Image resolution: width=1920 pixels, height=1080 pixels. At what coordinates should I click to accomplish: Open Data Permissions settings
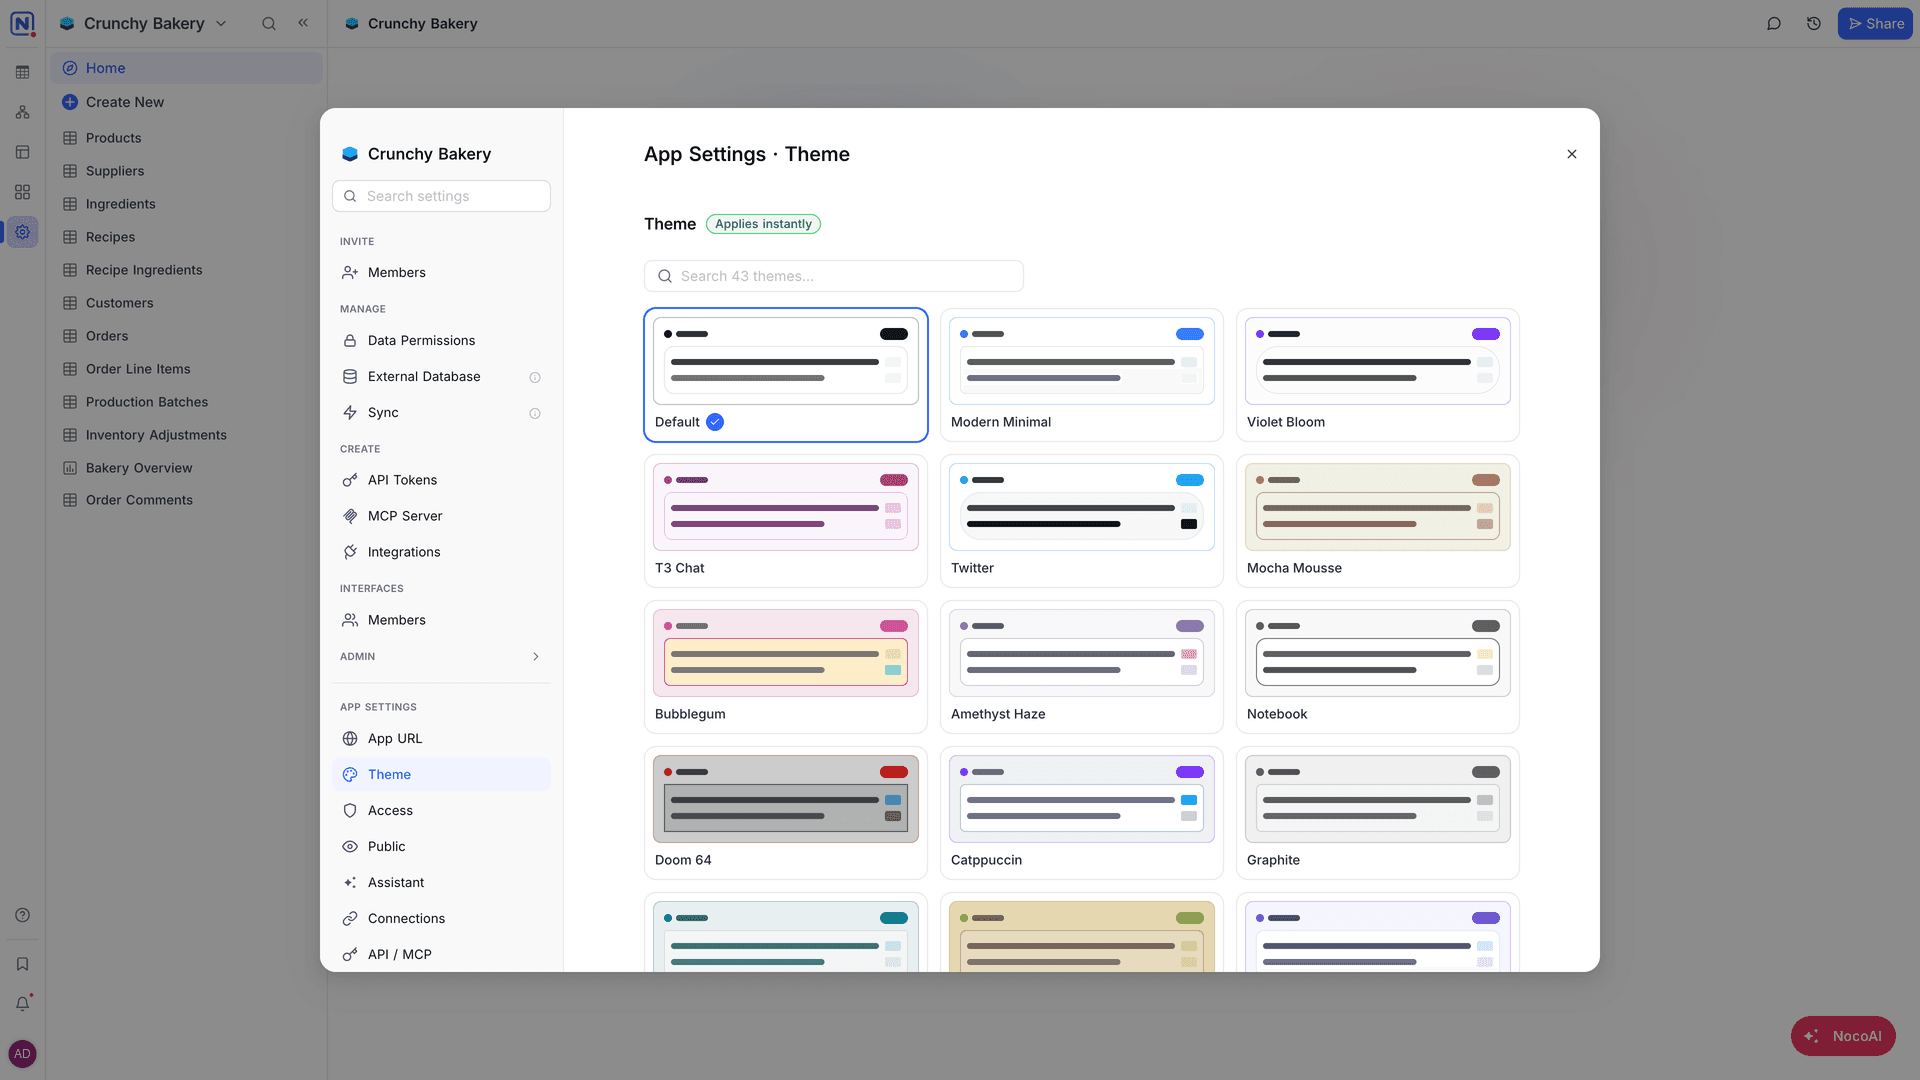tap(441, 341)
